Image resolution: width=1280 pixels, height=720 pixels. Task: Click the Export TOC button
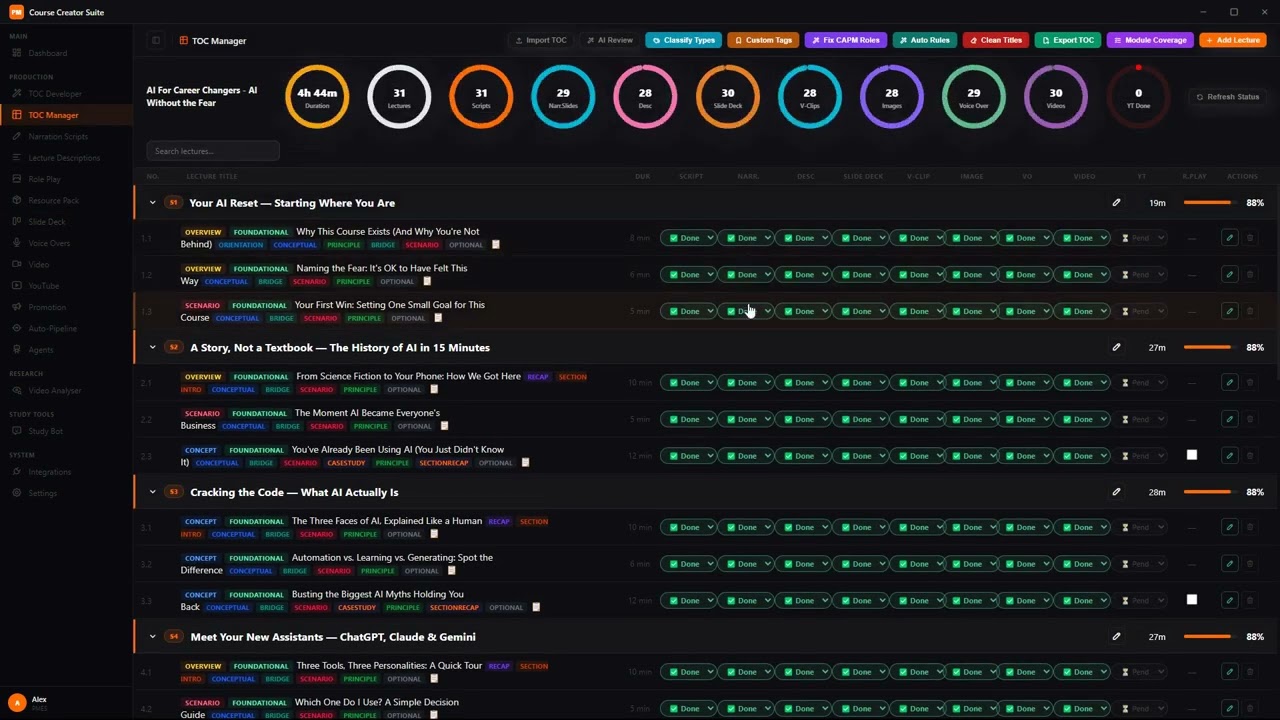point(1068,40)
